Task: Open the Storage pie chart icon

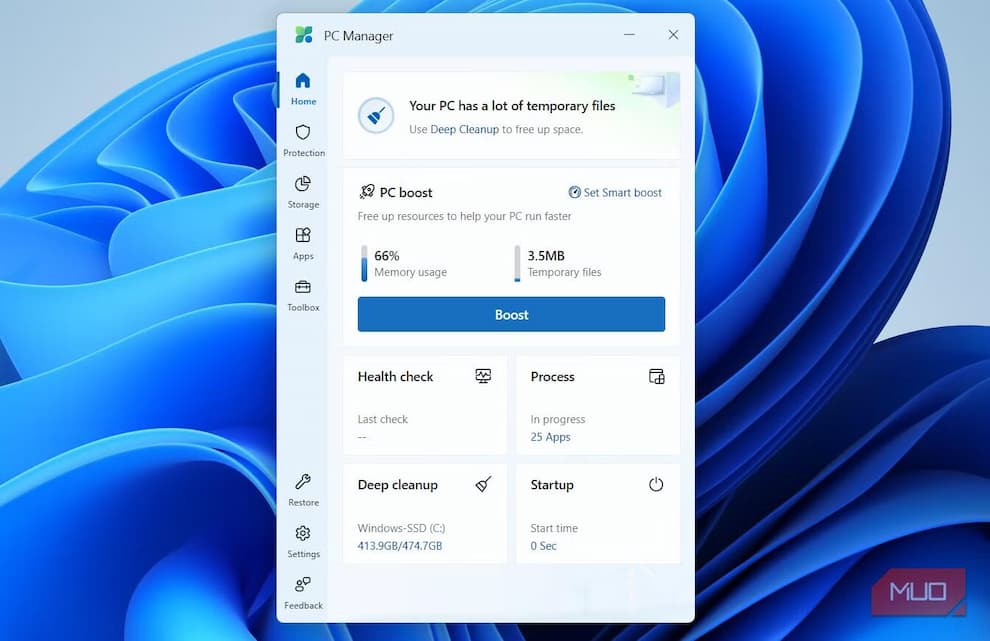Action: coord(303,184)
